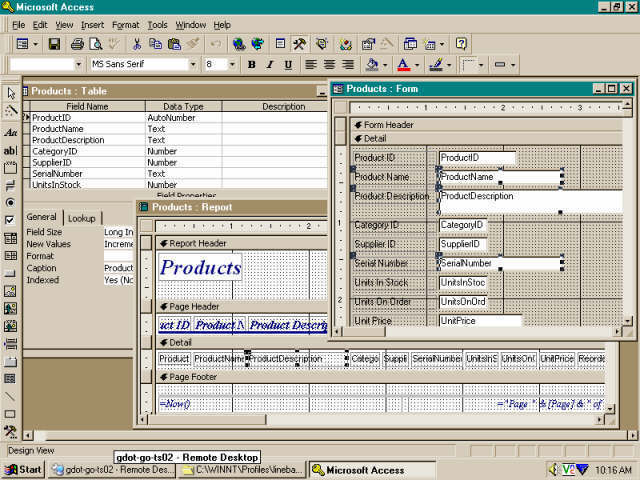640x480 pixels.
Task: Select the Rectangle tool in the toolbox
Action: pyautogui.click(x=11, y=414)
